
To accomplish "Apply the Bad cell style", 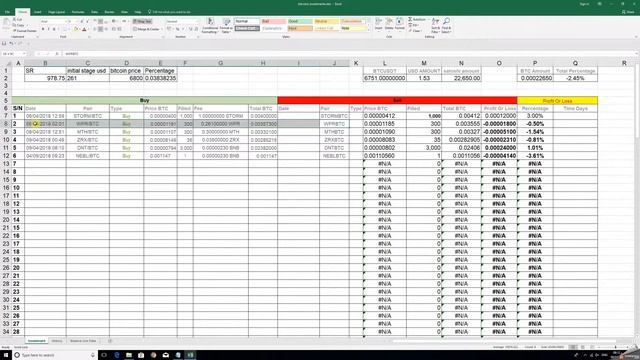I will pos(273,21).
